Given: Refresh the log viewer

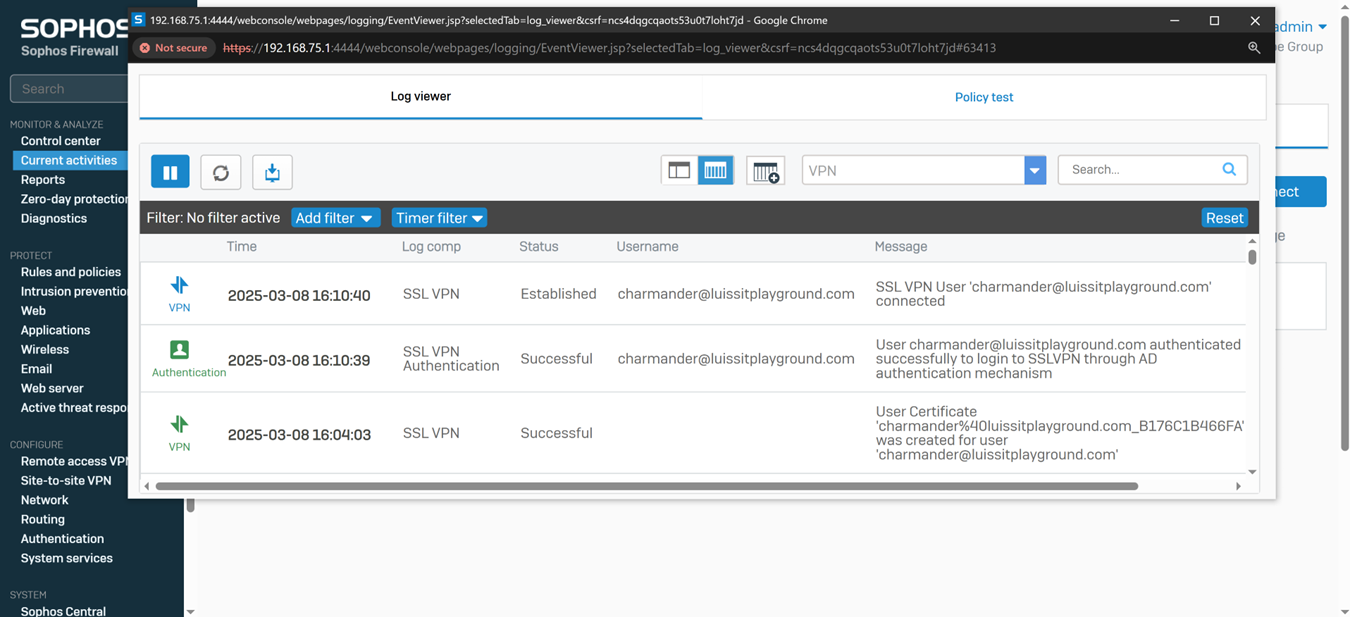Looking at the screenshot, I should [221, 172].
